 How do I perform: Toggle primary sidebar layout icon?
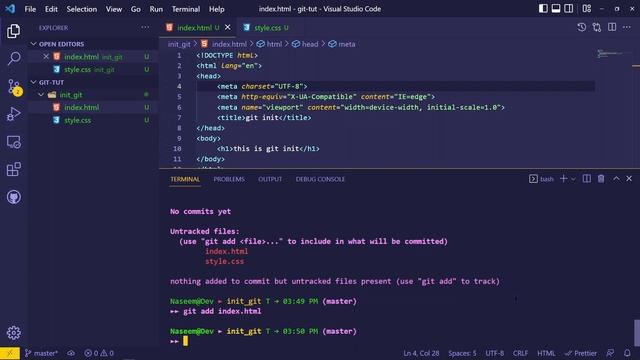pyautogui.click(x=543, y=9)
